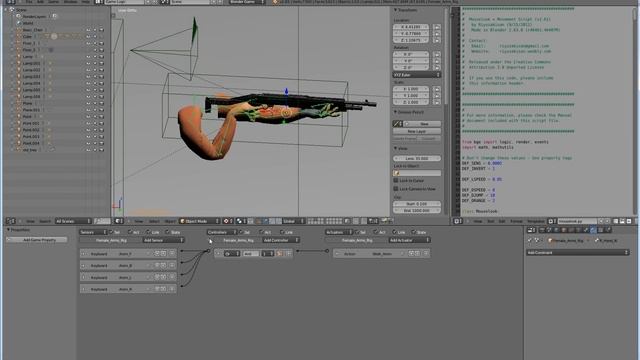
Task: Open the Controllers dropdown
Action: tap(222, 232)
